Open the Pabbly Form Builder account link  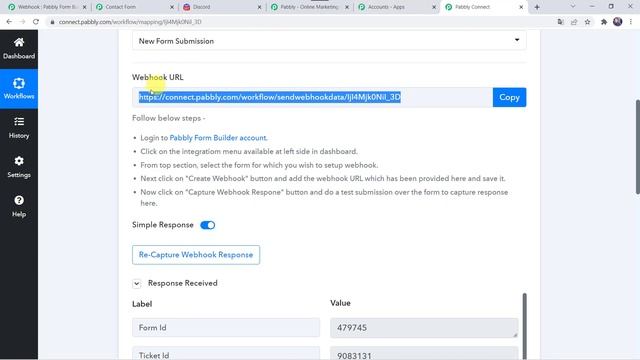point(218,138)
